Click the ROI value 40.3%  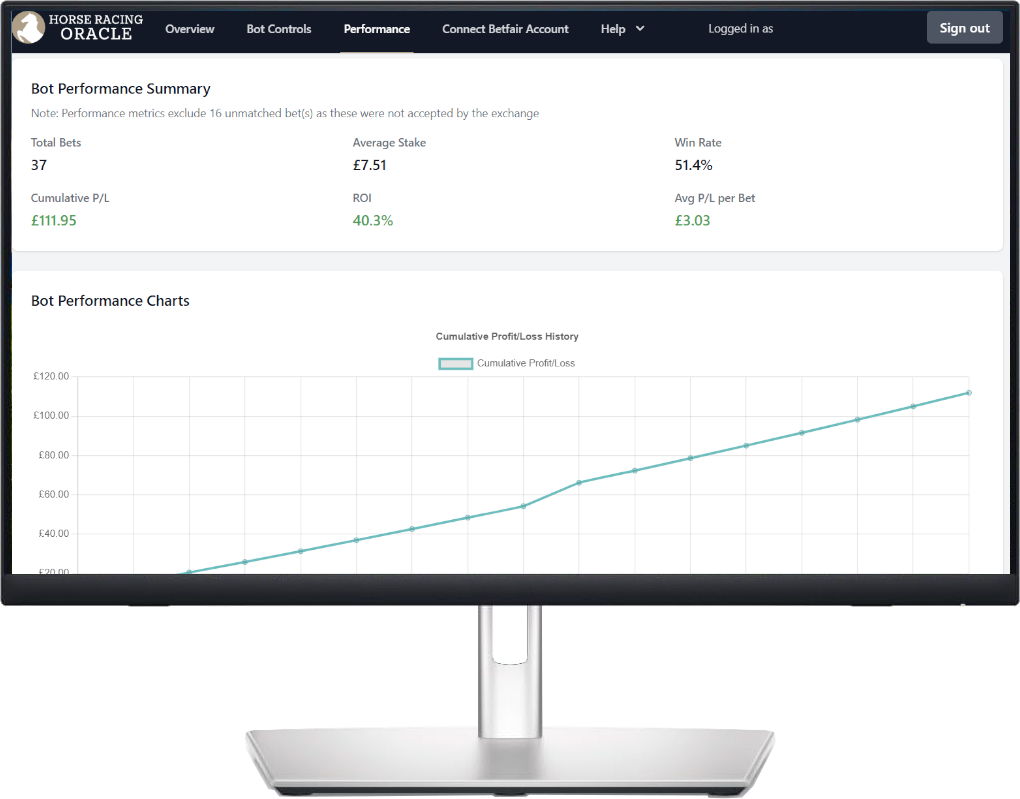[373, 221]
